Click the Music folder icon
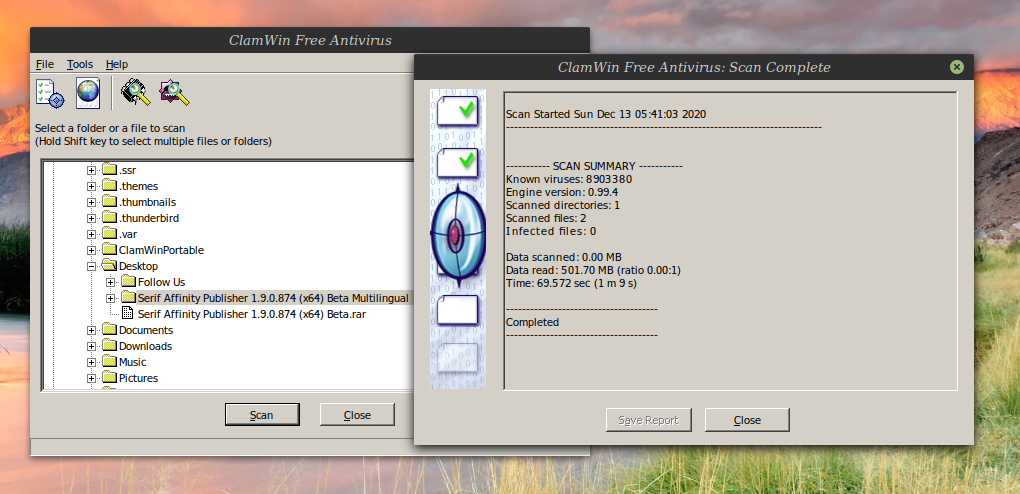 point(109,362)
